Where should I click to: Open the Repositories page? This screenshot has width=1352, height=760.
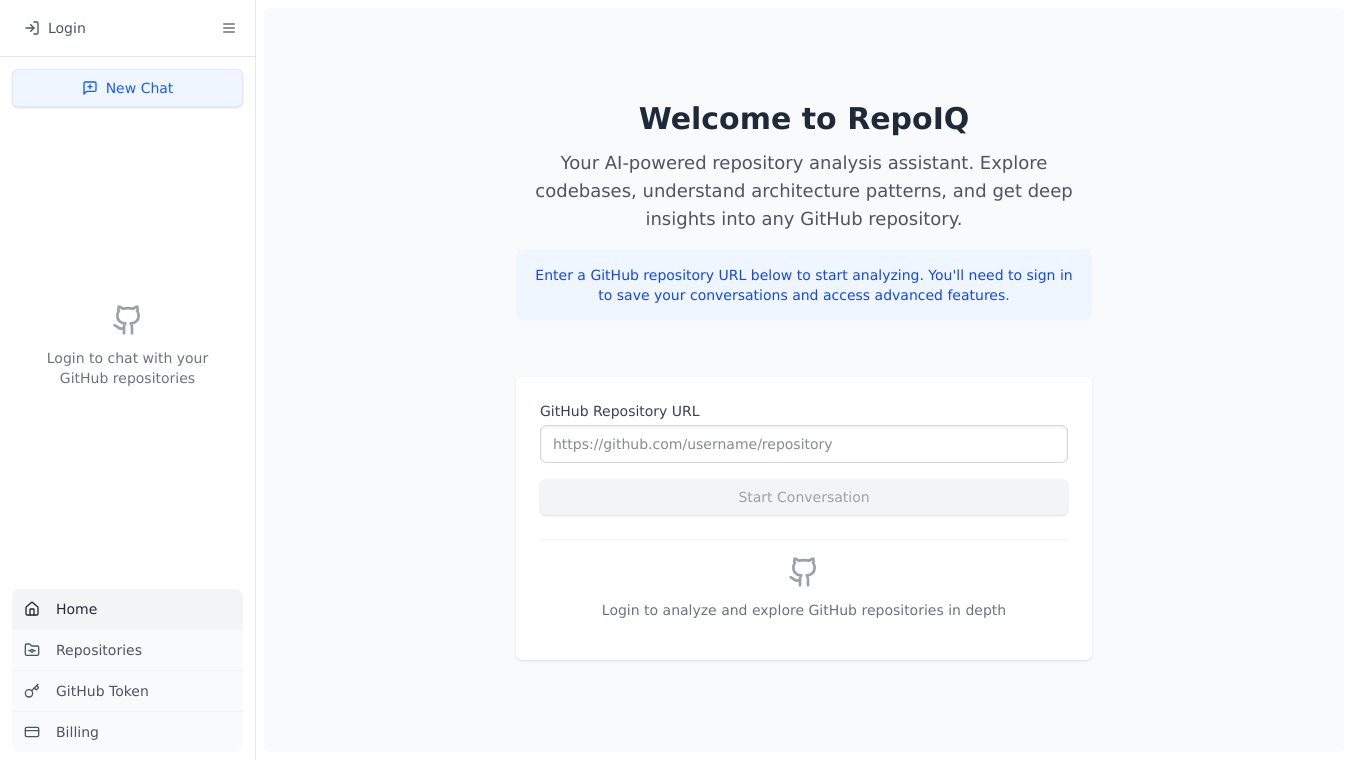(x=99, y=650)
